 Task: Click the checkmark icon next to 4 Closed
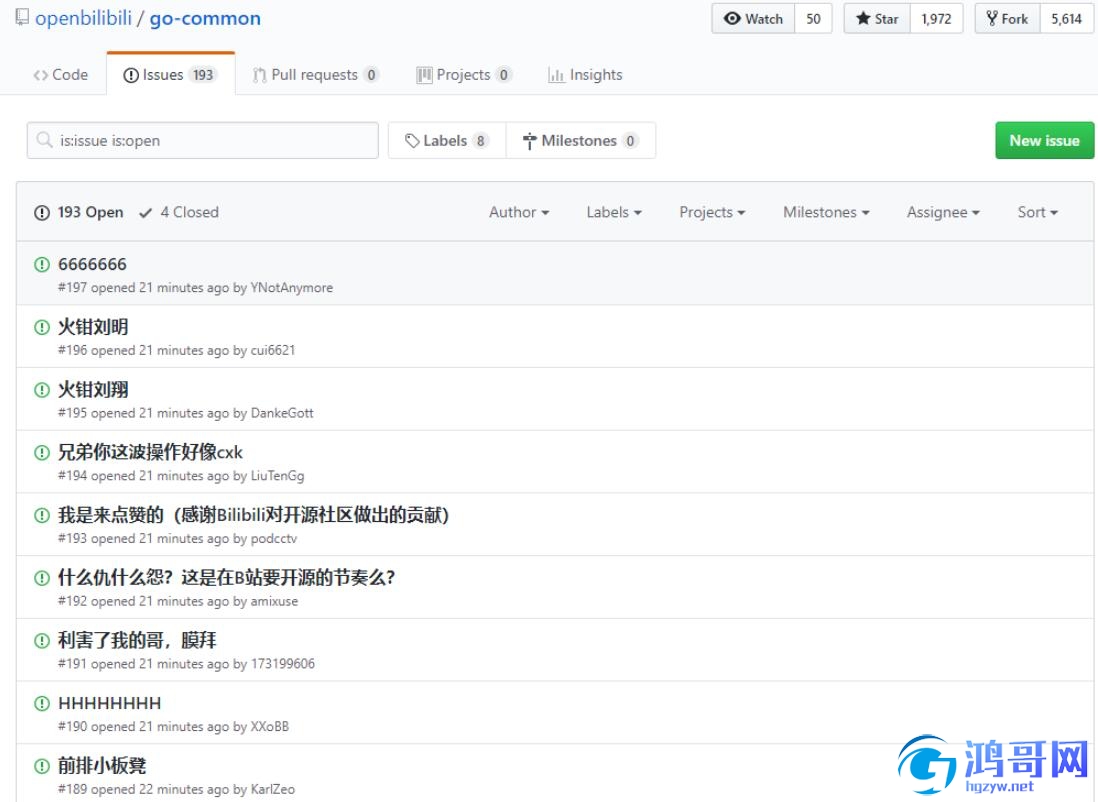point(146,213)
